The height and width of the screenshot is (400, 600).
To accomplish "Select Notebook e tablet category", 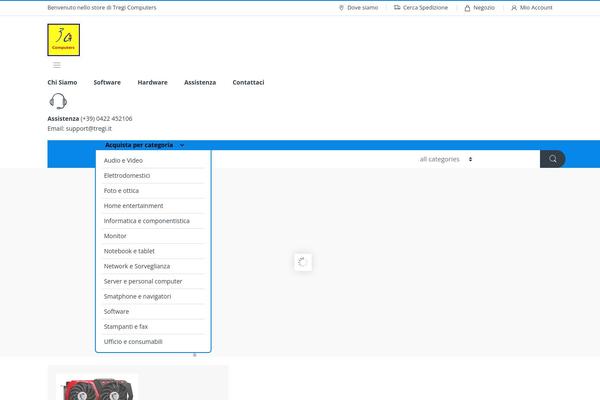I will click(x=153, y=251).
